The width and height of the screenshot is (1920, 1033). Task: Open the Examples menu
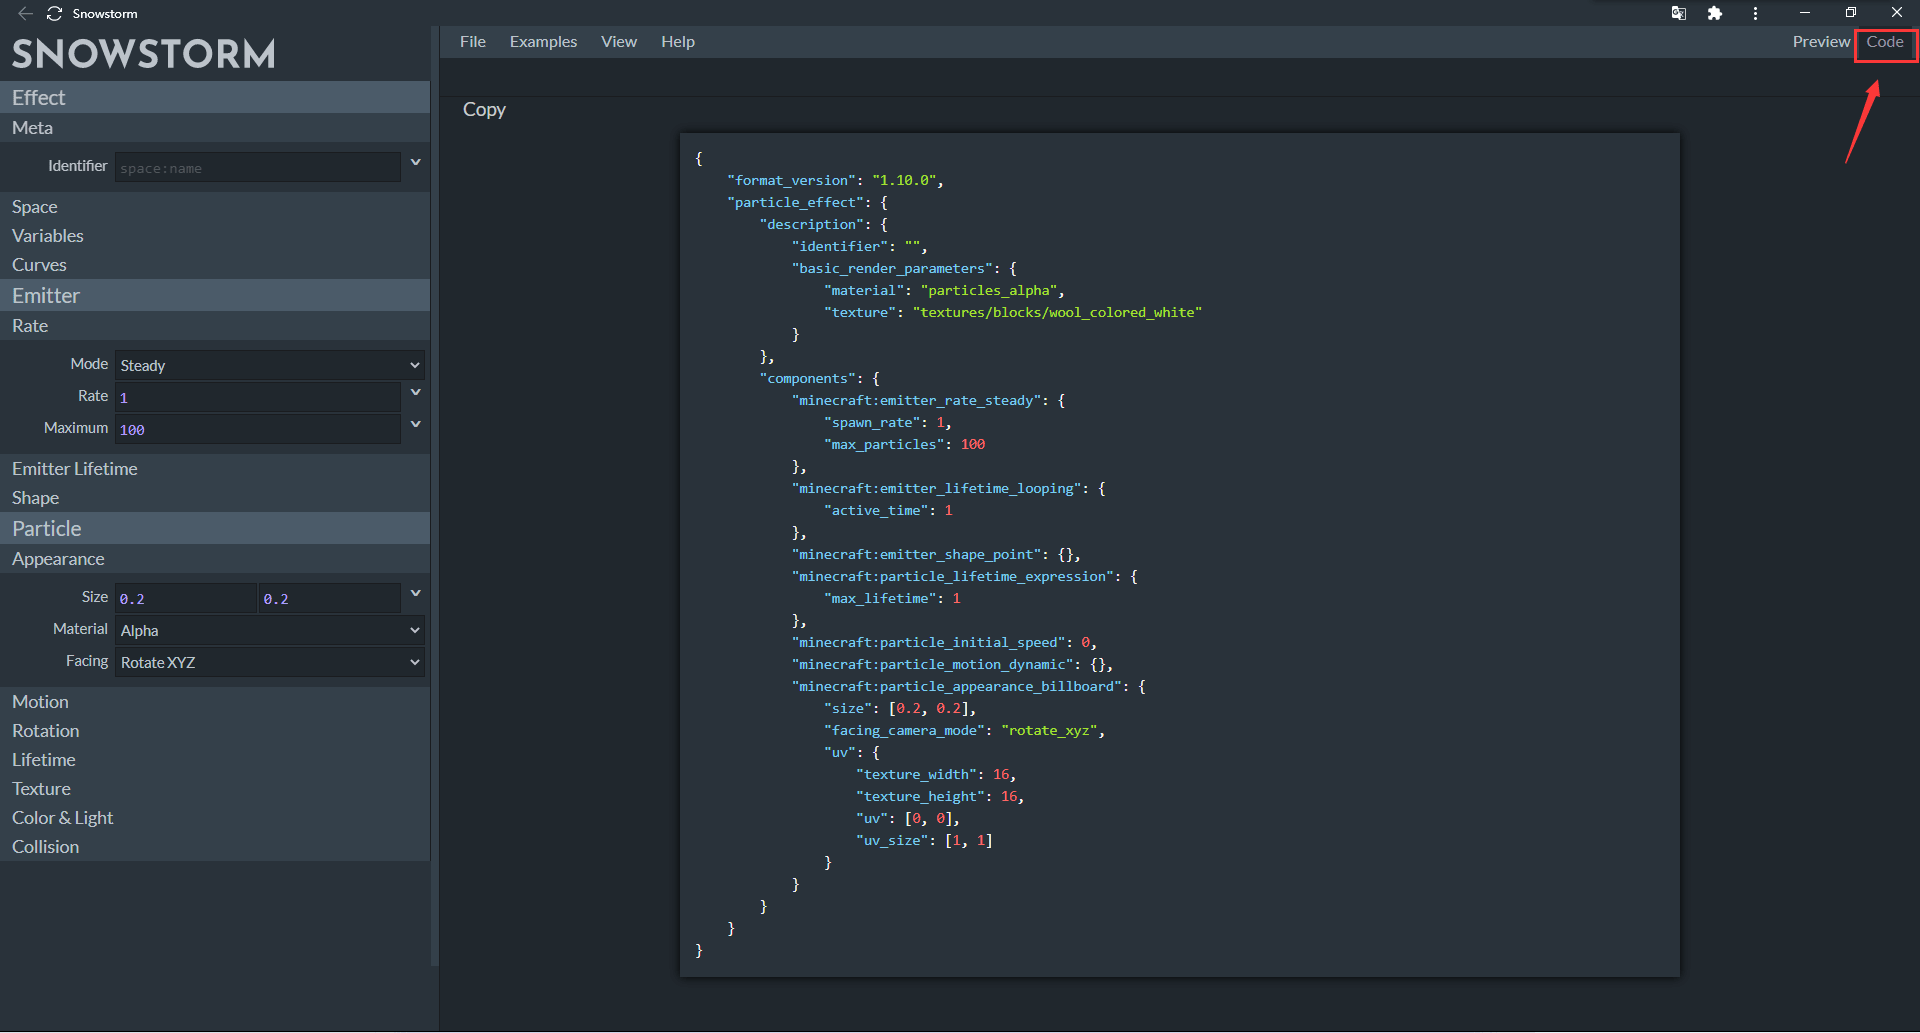(543, 42)
